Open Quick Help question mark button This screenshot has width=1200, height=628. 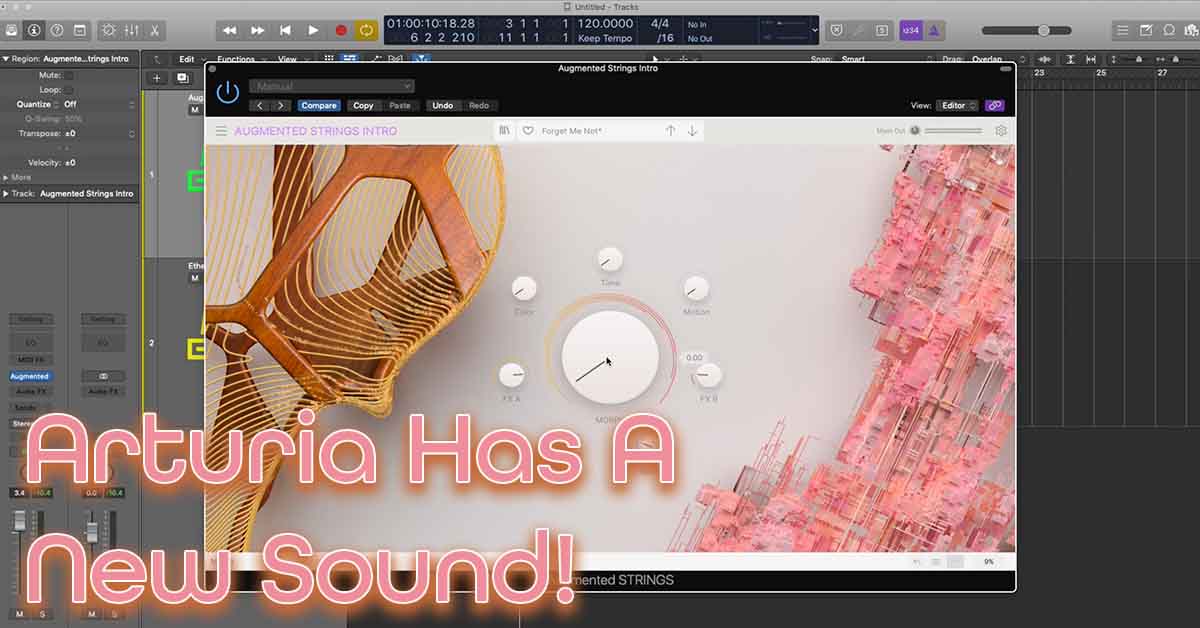(x=57, y=31)
